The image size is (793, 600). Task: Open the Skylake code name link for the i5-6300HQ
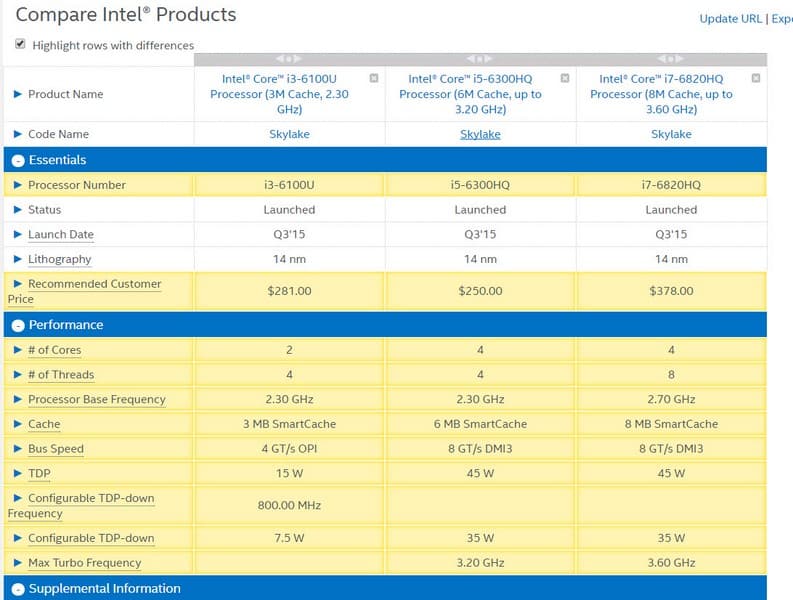pos(480,134)
